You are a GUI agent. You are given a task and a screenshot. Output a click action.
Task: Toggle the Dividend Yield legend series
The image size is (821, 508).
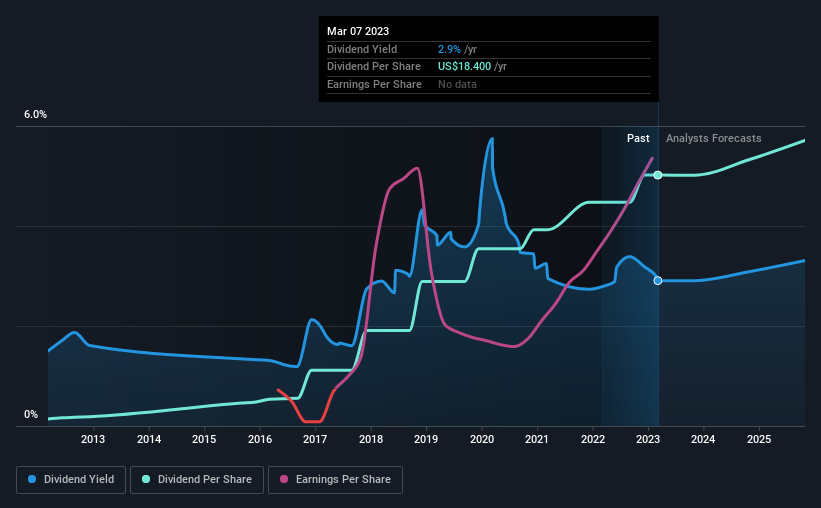[71, 480]
